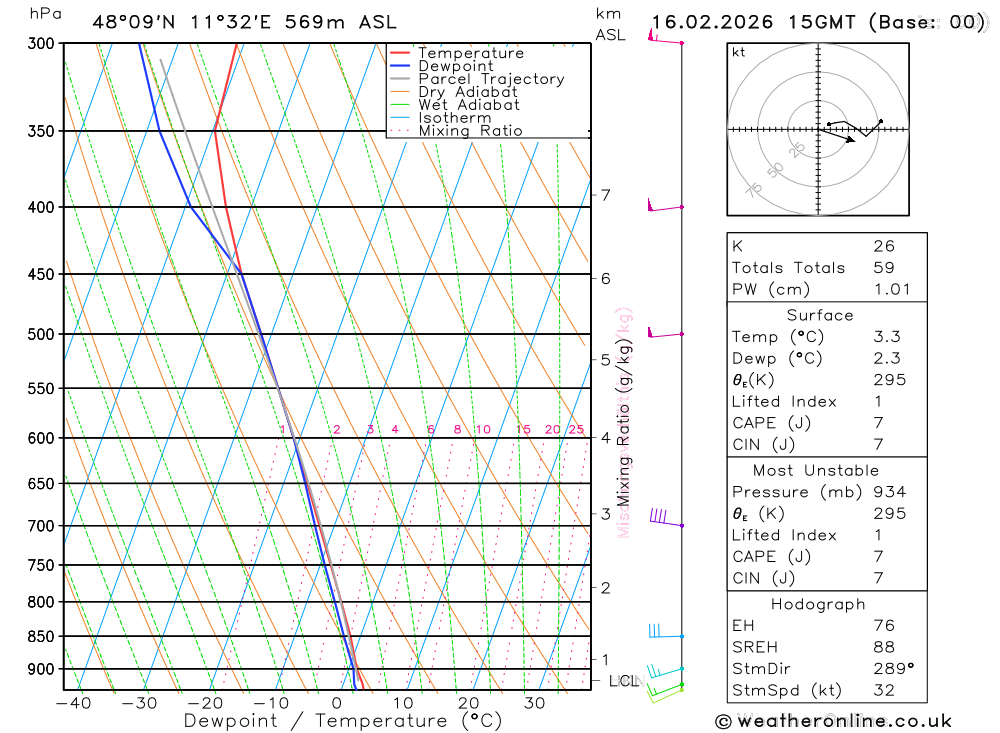Click the EH value 76

[x=884, y=626]
